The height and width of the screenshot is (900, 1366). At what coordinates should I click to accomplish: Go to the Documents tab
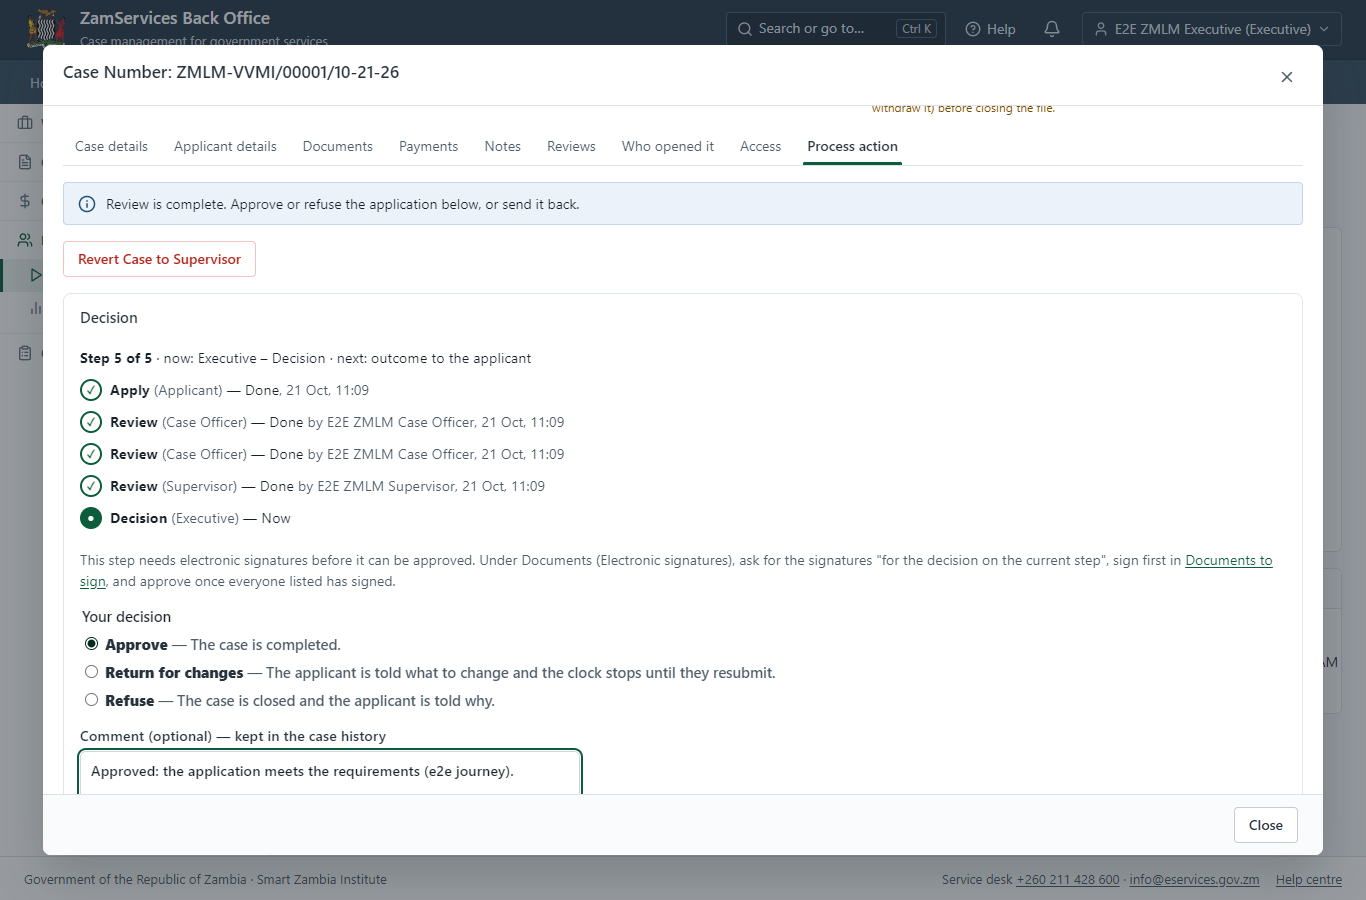[x=338, y=146]
